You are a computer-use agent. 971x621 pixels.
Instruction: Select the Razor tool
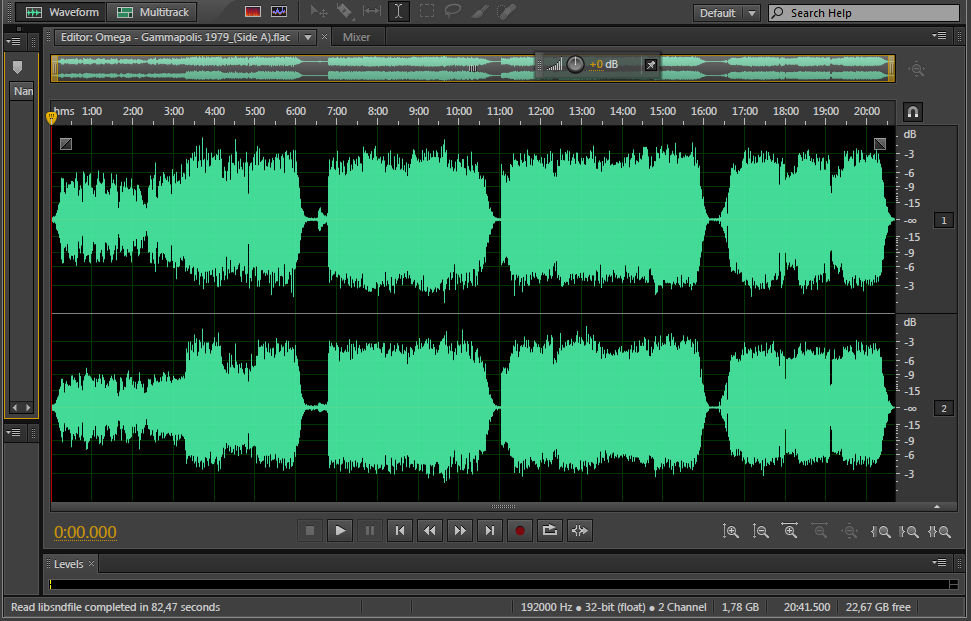344,12
